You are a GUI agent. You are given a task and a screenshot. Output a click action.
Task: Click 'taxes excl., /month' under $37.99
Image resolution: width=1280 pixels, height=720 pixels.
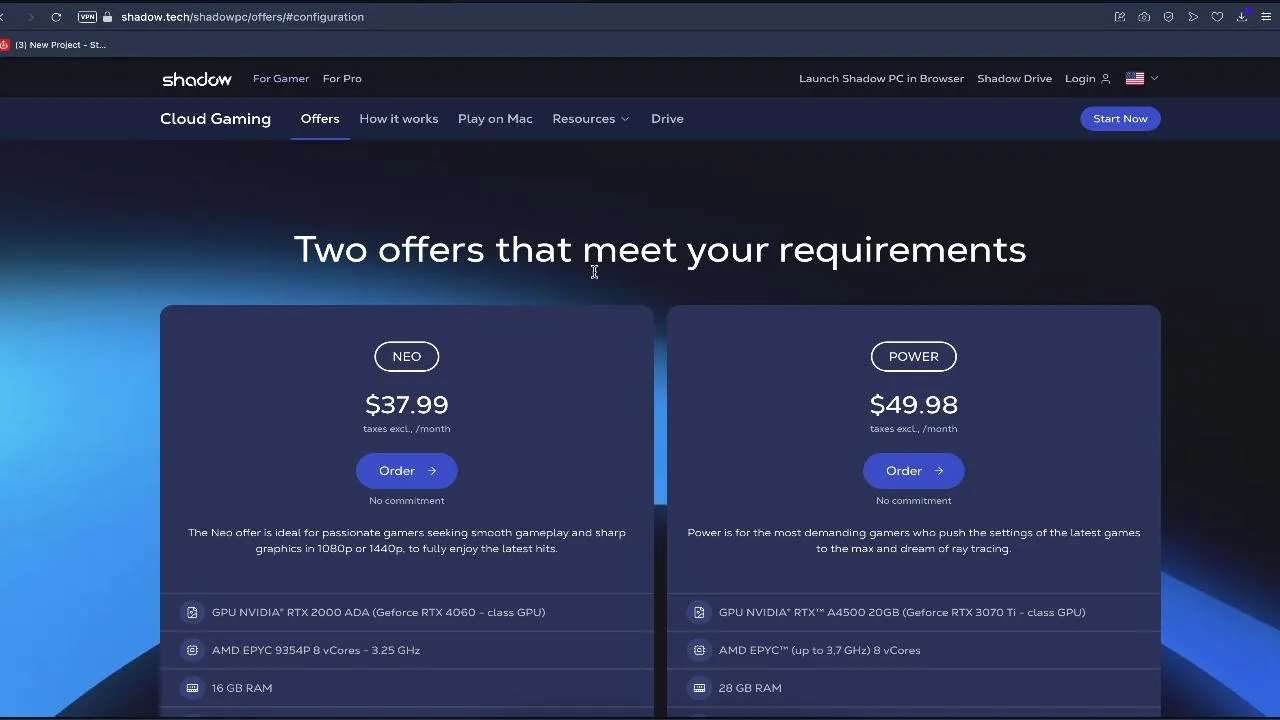click(406, 429)
